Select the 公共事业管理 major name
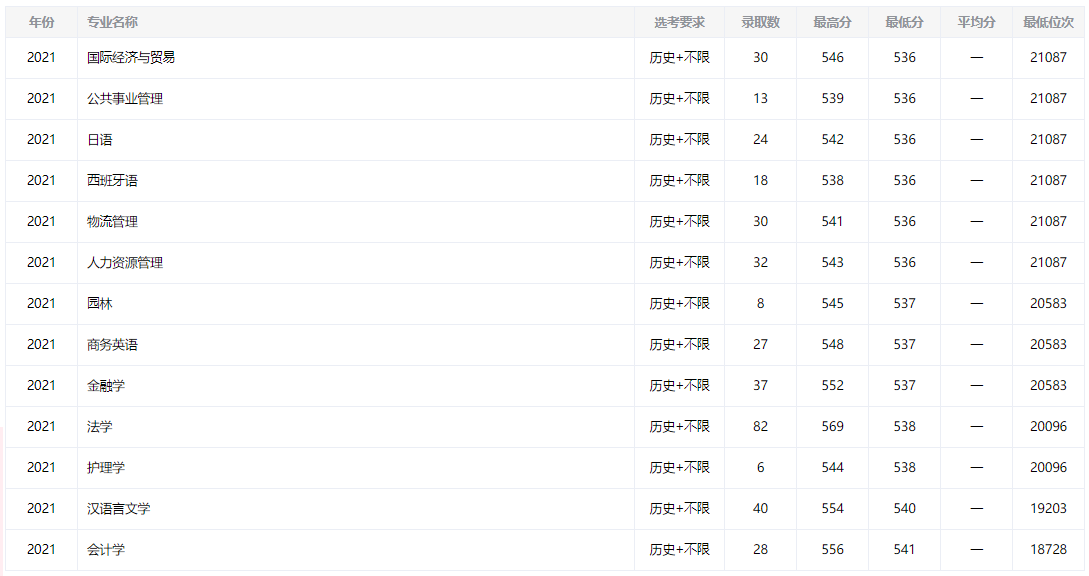Viewport: 1089px width, 576px height. [x=125, y=99]
